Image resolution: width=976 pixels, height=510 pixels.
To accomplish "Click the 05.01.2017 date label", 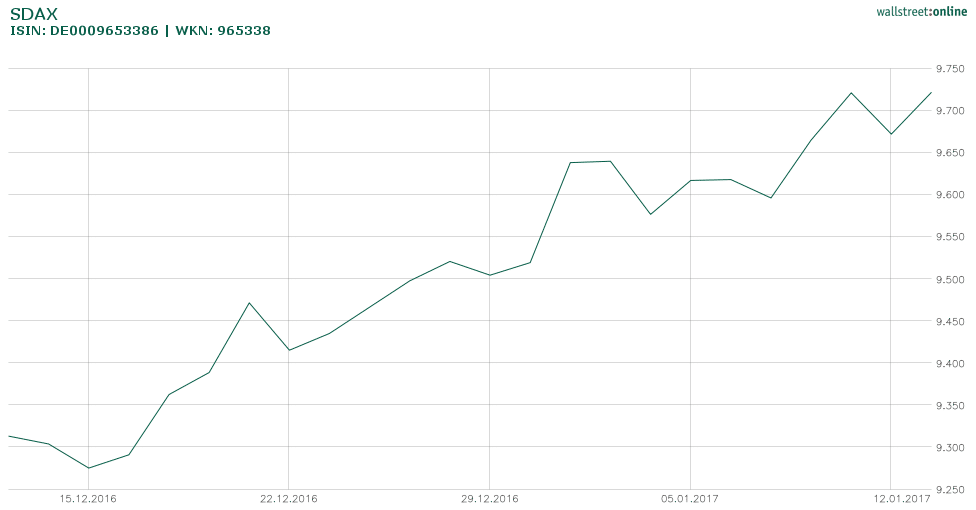I will (690, 499).
